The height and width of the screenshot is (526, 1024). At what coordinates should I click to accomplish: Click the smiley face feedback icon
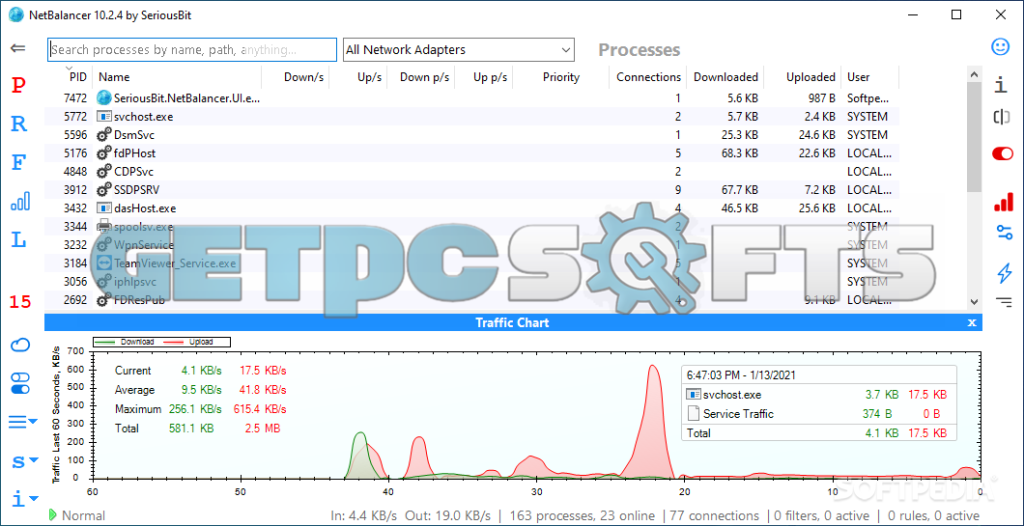click(1000, 46)
